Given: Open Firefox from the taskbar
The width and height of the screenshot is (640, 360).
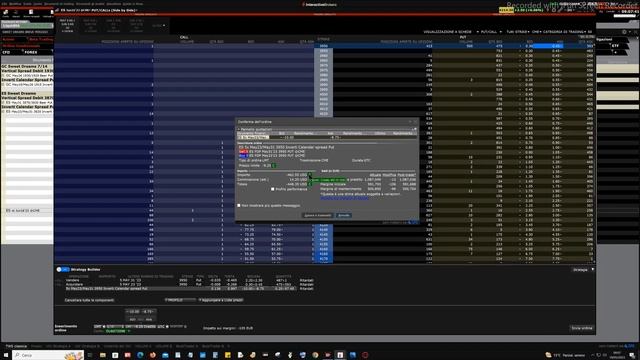Looking at the screenshot, I should tap(153, 355).
